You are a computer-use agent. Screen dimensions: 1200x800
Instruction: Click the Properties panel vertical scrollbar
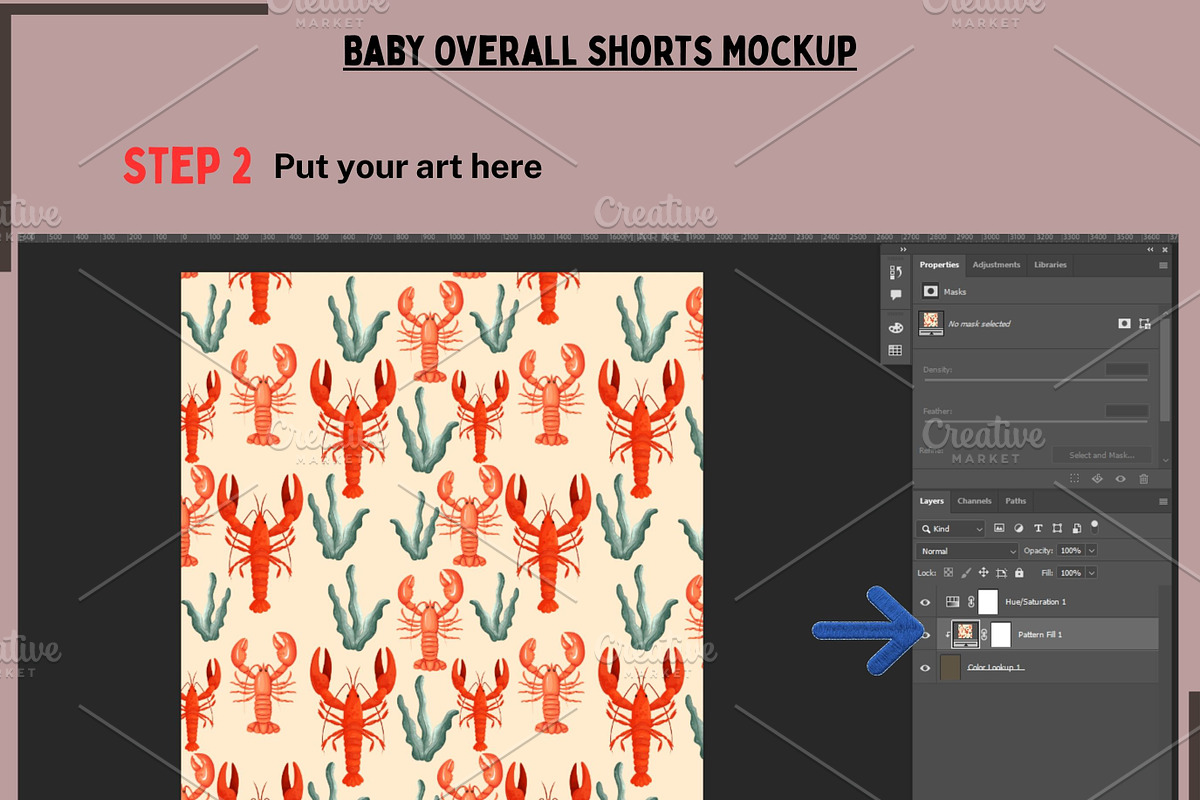click(1165, 370)
